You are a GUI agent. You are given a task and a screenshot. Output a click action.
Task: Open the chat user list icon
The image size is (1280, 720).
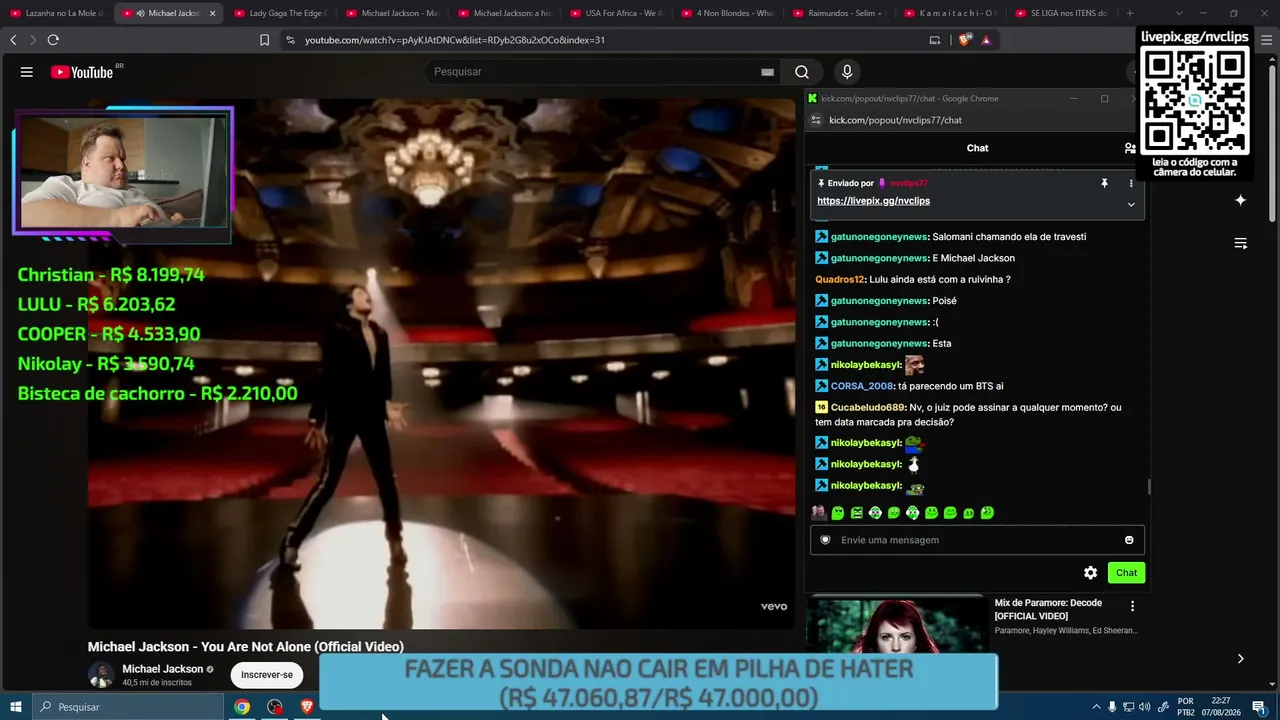[1130, 148]
